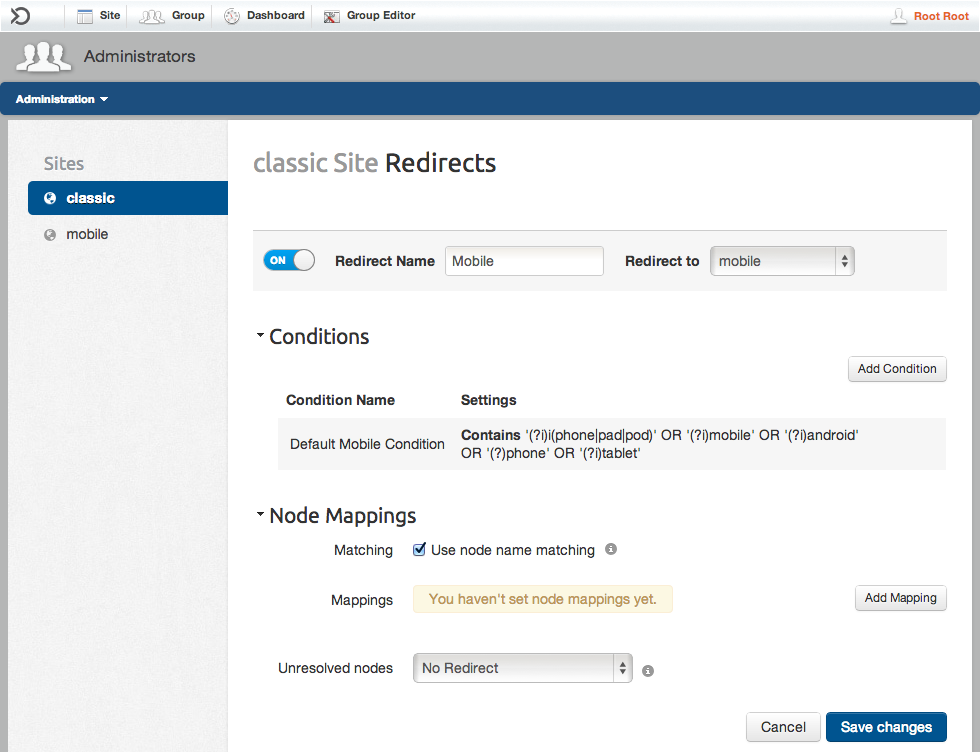Click Save changes button
Screen dimensions: 980x752
(885, 727)
